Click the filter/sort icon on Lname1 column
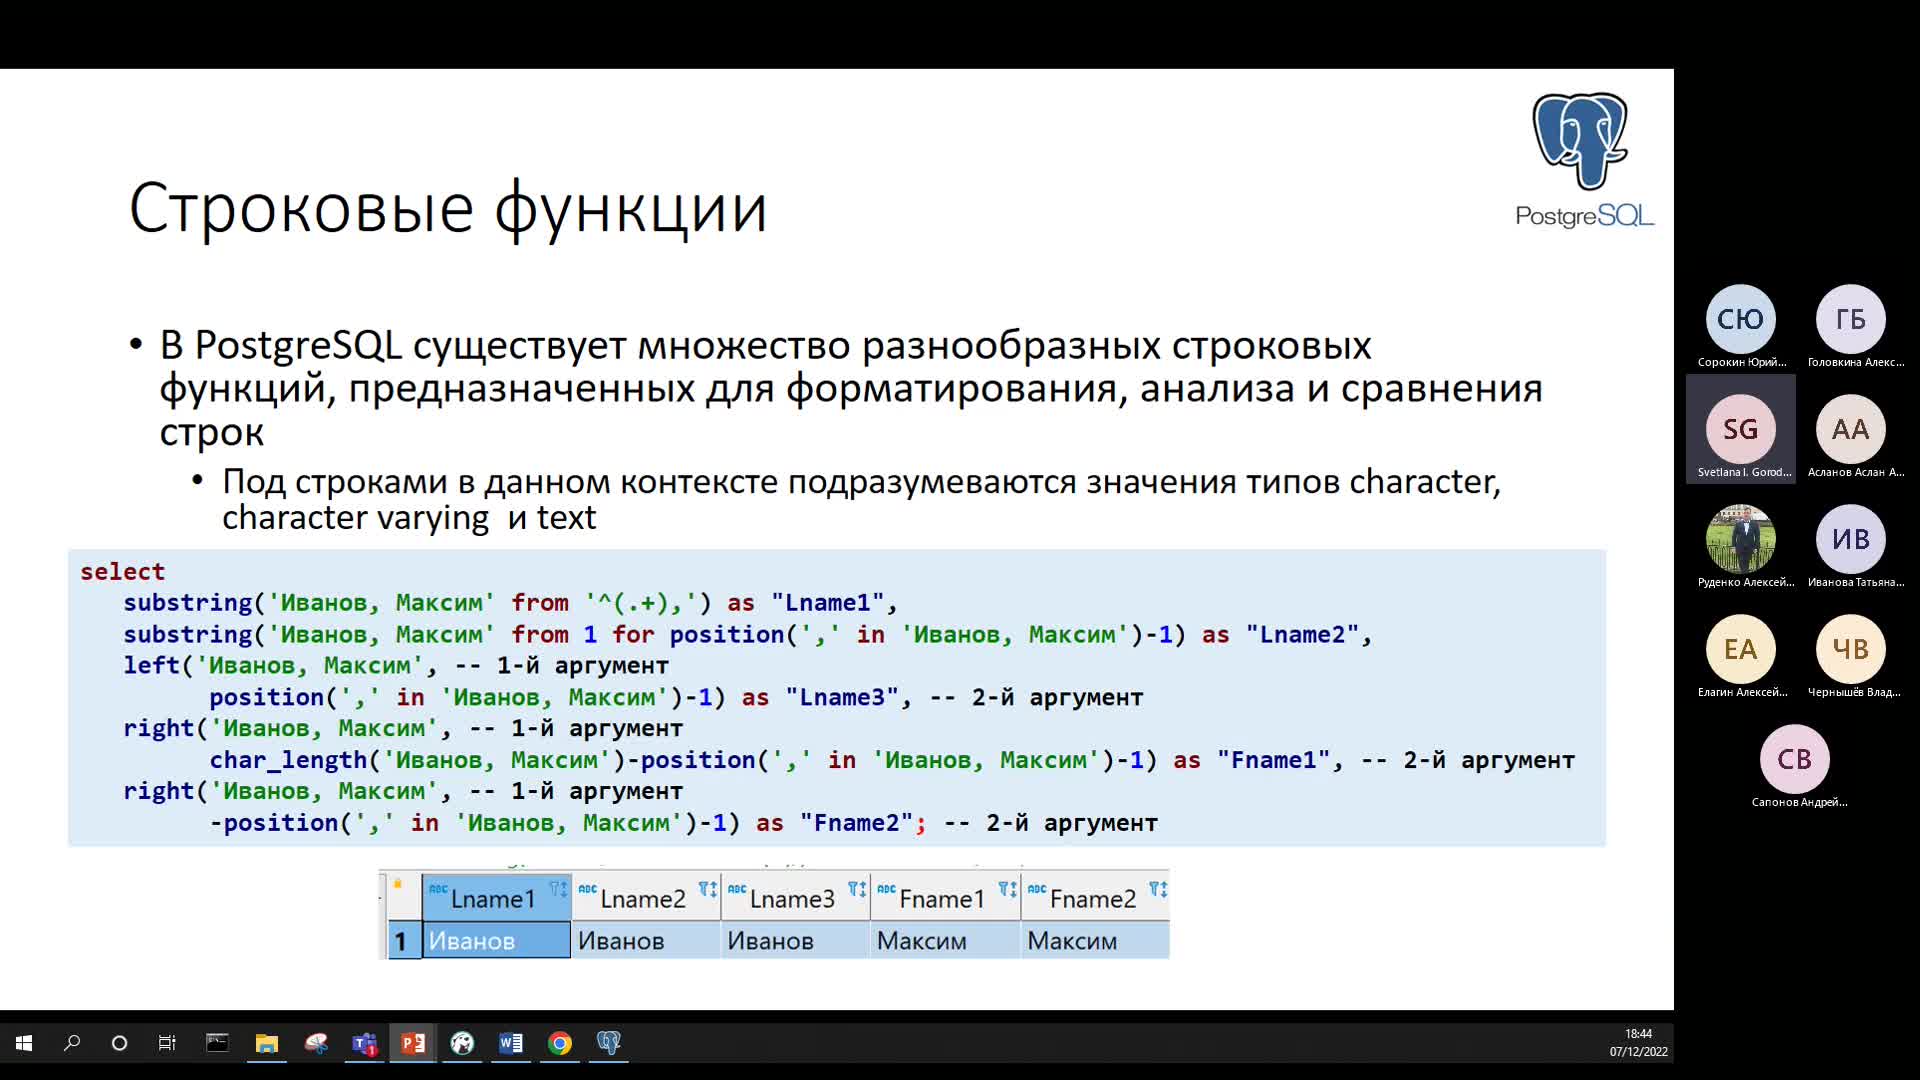The width and height of the screenshot is (1920, 1080). point(558,889)
